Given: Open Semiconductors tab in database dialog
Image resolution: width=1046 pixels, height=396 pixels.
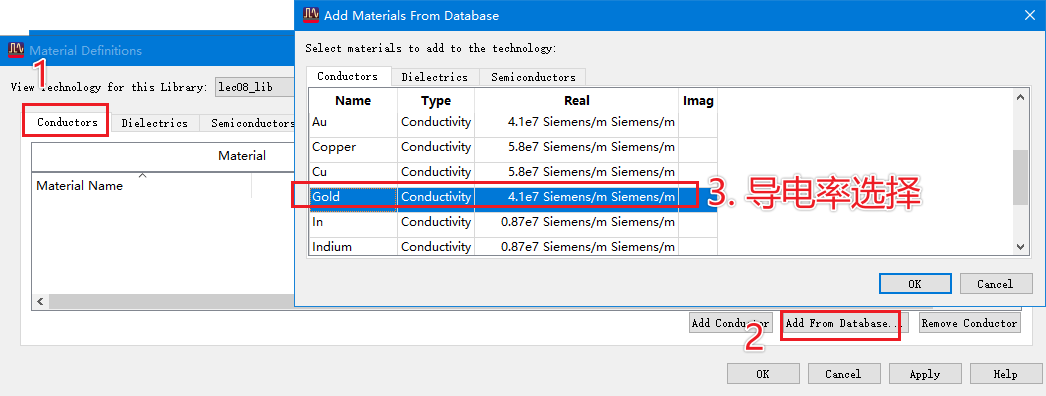Looking at the screenshot, I should (x=533, y=77).
